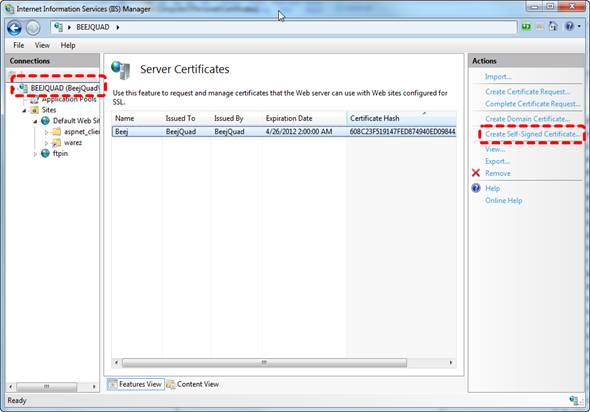The width and height of the screenshot is (590, 412).
Task: Click the ftpin globe icon
Action: point(46,153)
